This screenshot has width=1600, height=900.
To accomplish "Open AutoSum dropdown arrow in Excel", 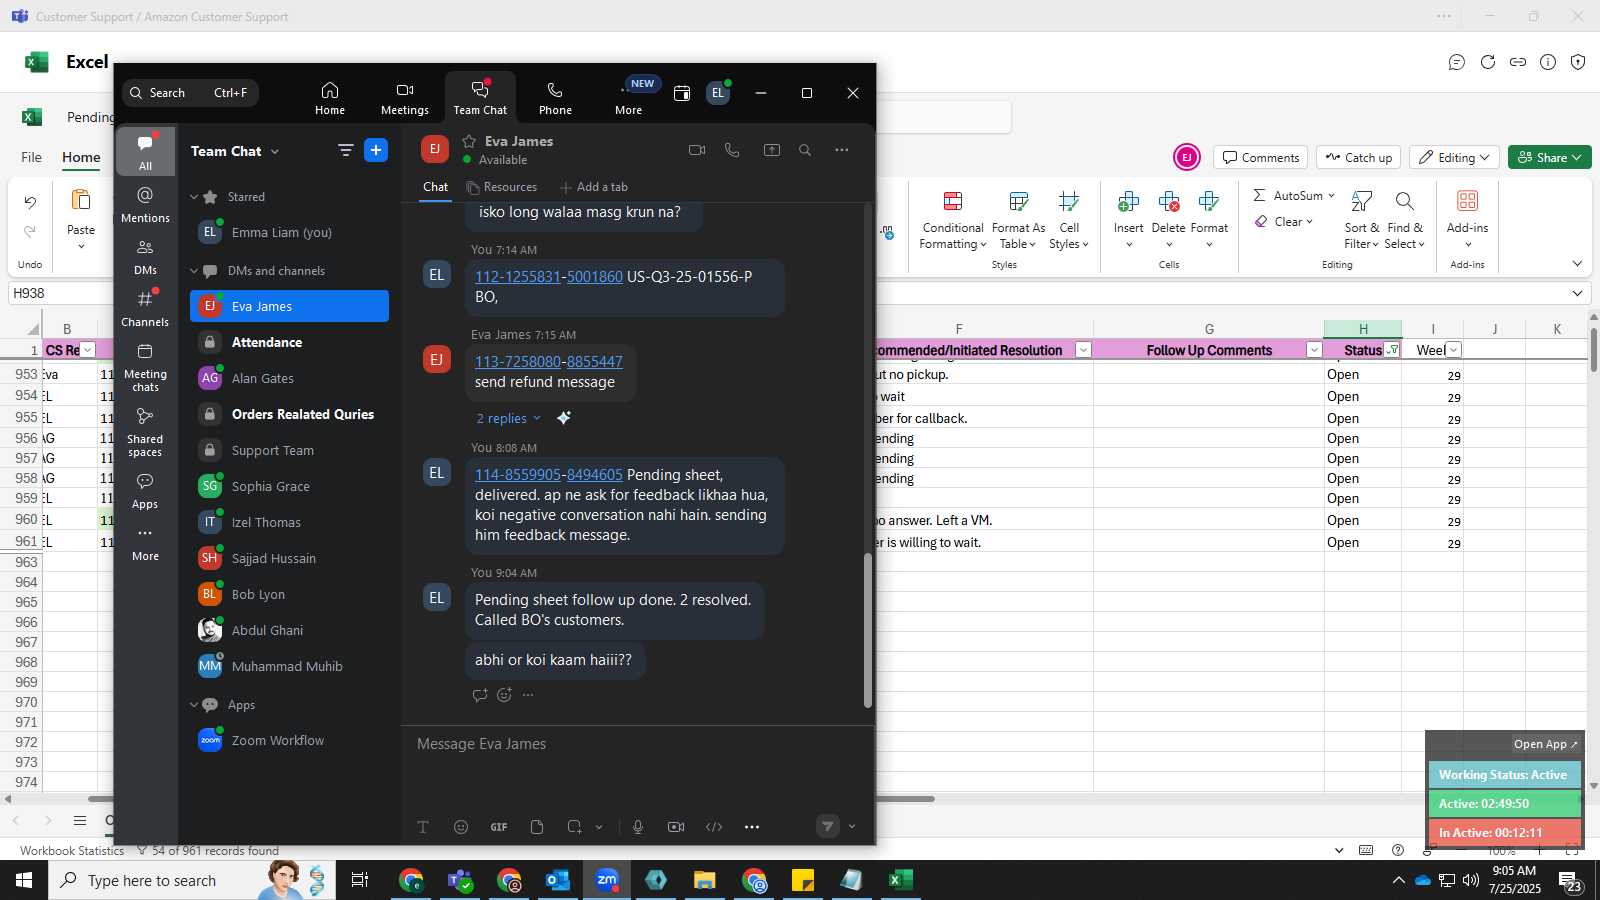I will click(x=1331, y=195).
